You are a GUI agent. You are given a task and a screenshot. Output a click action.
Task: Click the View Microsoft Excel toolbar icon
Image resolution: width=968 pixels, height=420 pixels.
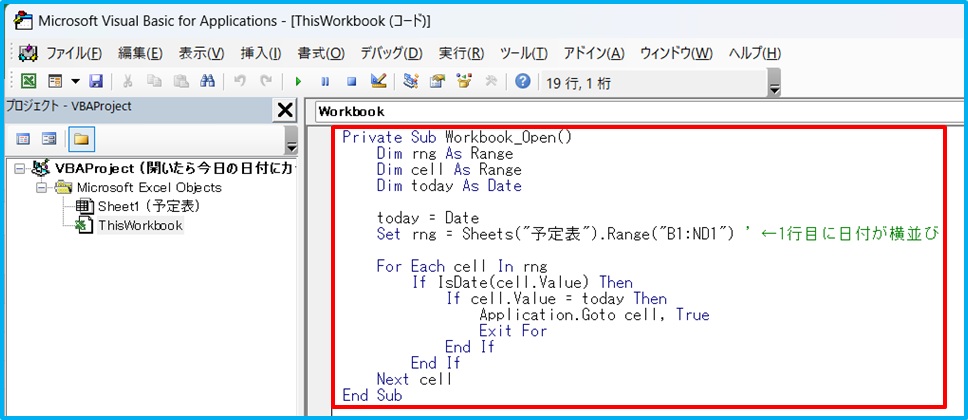[x=29, y=82]
